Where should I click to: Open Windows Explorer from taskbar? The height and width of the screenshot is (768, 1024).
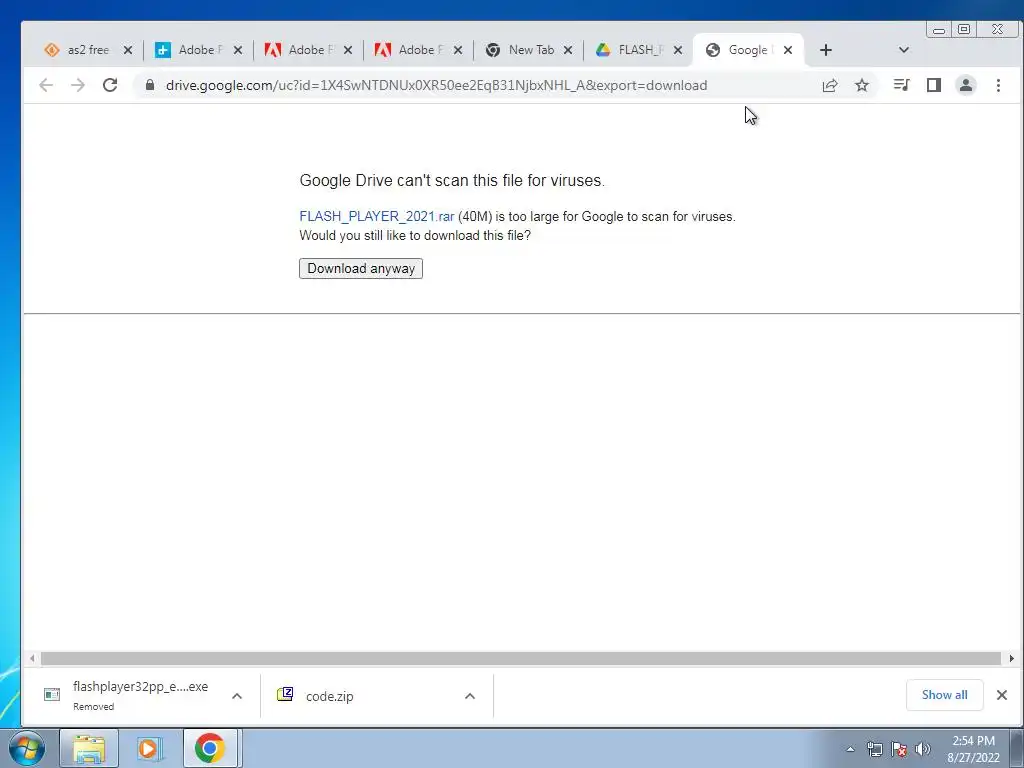coord(89,748)
